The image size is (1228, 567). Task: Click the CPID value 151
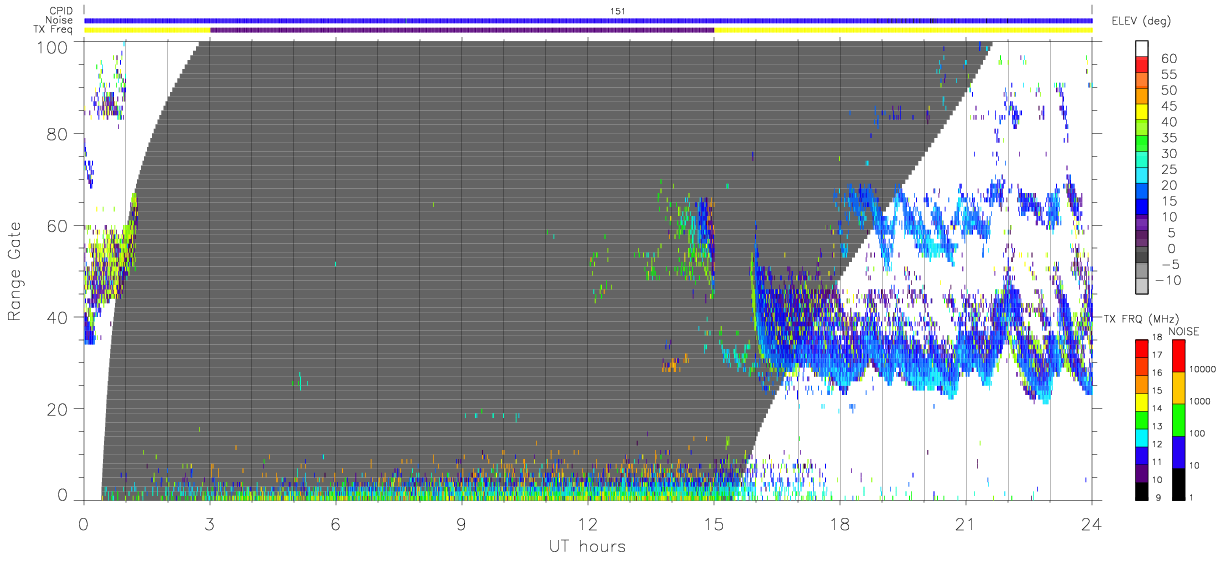[617, 11]
